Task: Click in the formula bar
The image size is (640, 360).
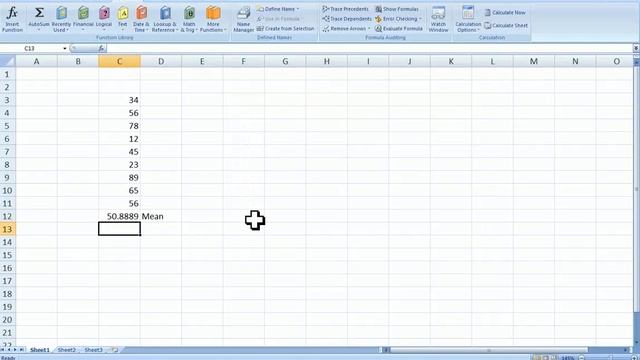Action: click(x=369, y=49)
